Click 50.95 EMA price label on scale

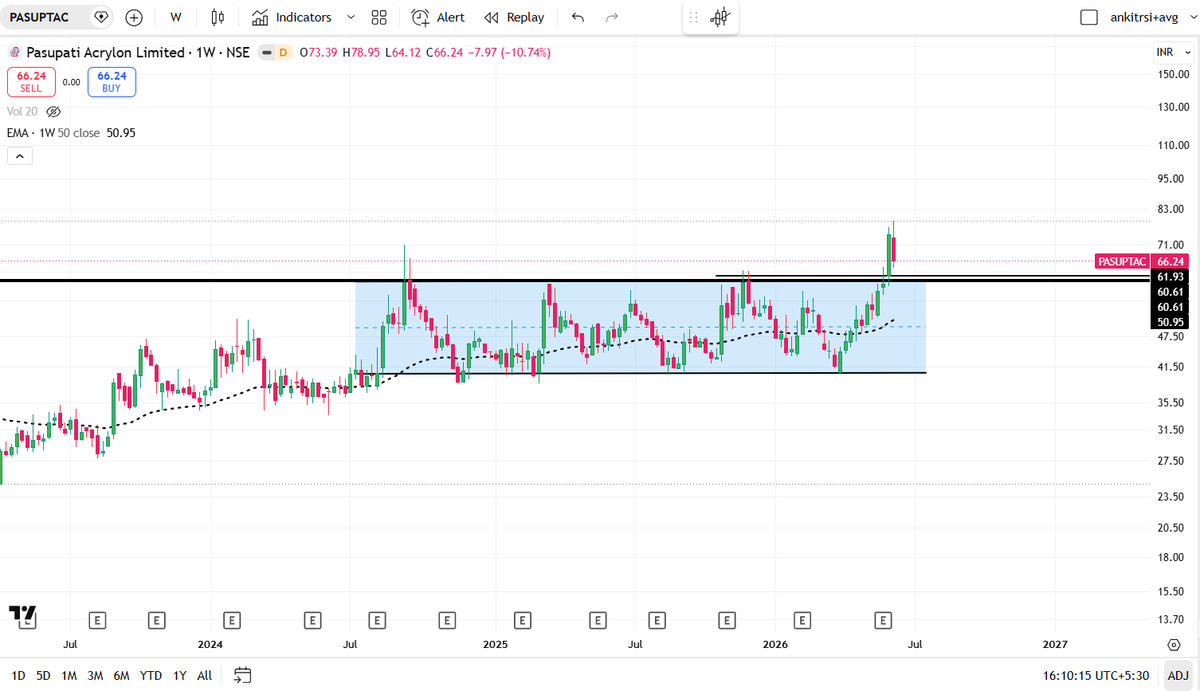[x=1170, y=321]
